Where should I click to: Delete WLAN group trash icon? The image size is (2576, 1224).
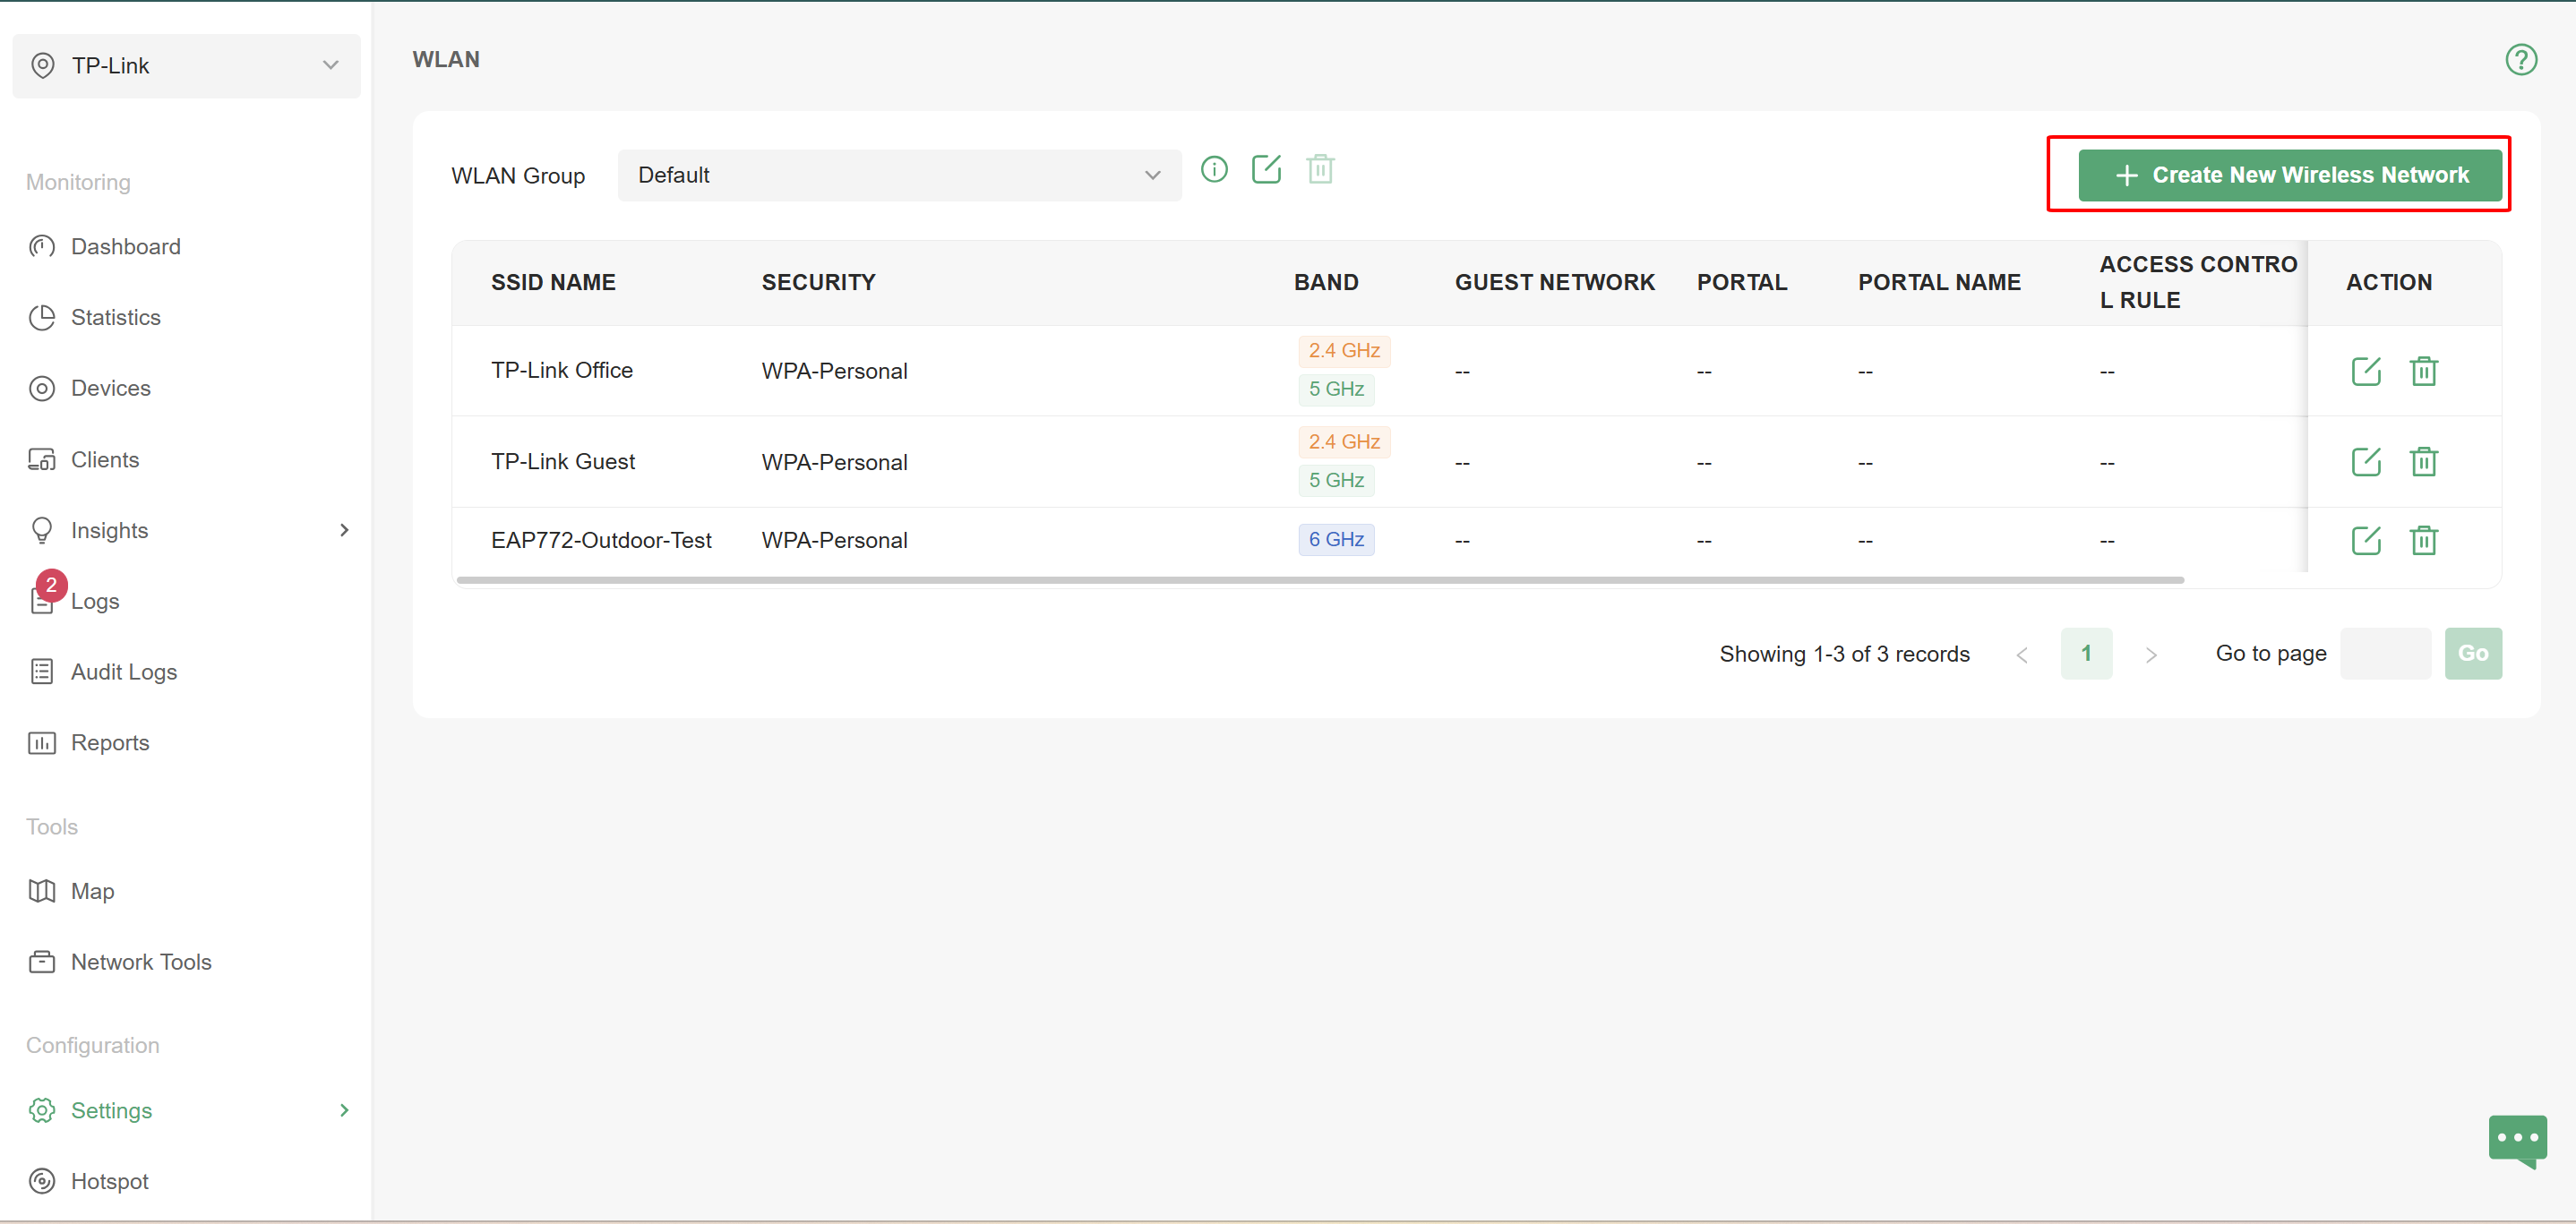point(1320,169)
